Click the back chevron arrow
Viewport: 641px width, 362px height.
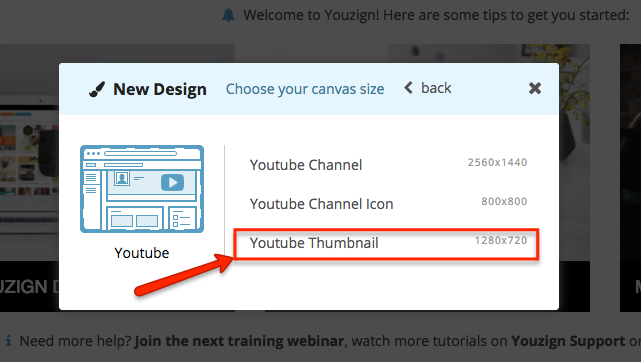[x=408, y=88]
